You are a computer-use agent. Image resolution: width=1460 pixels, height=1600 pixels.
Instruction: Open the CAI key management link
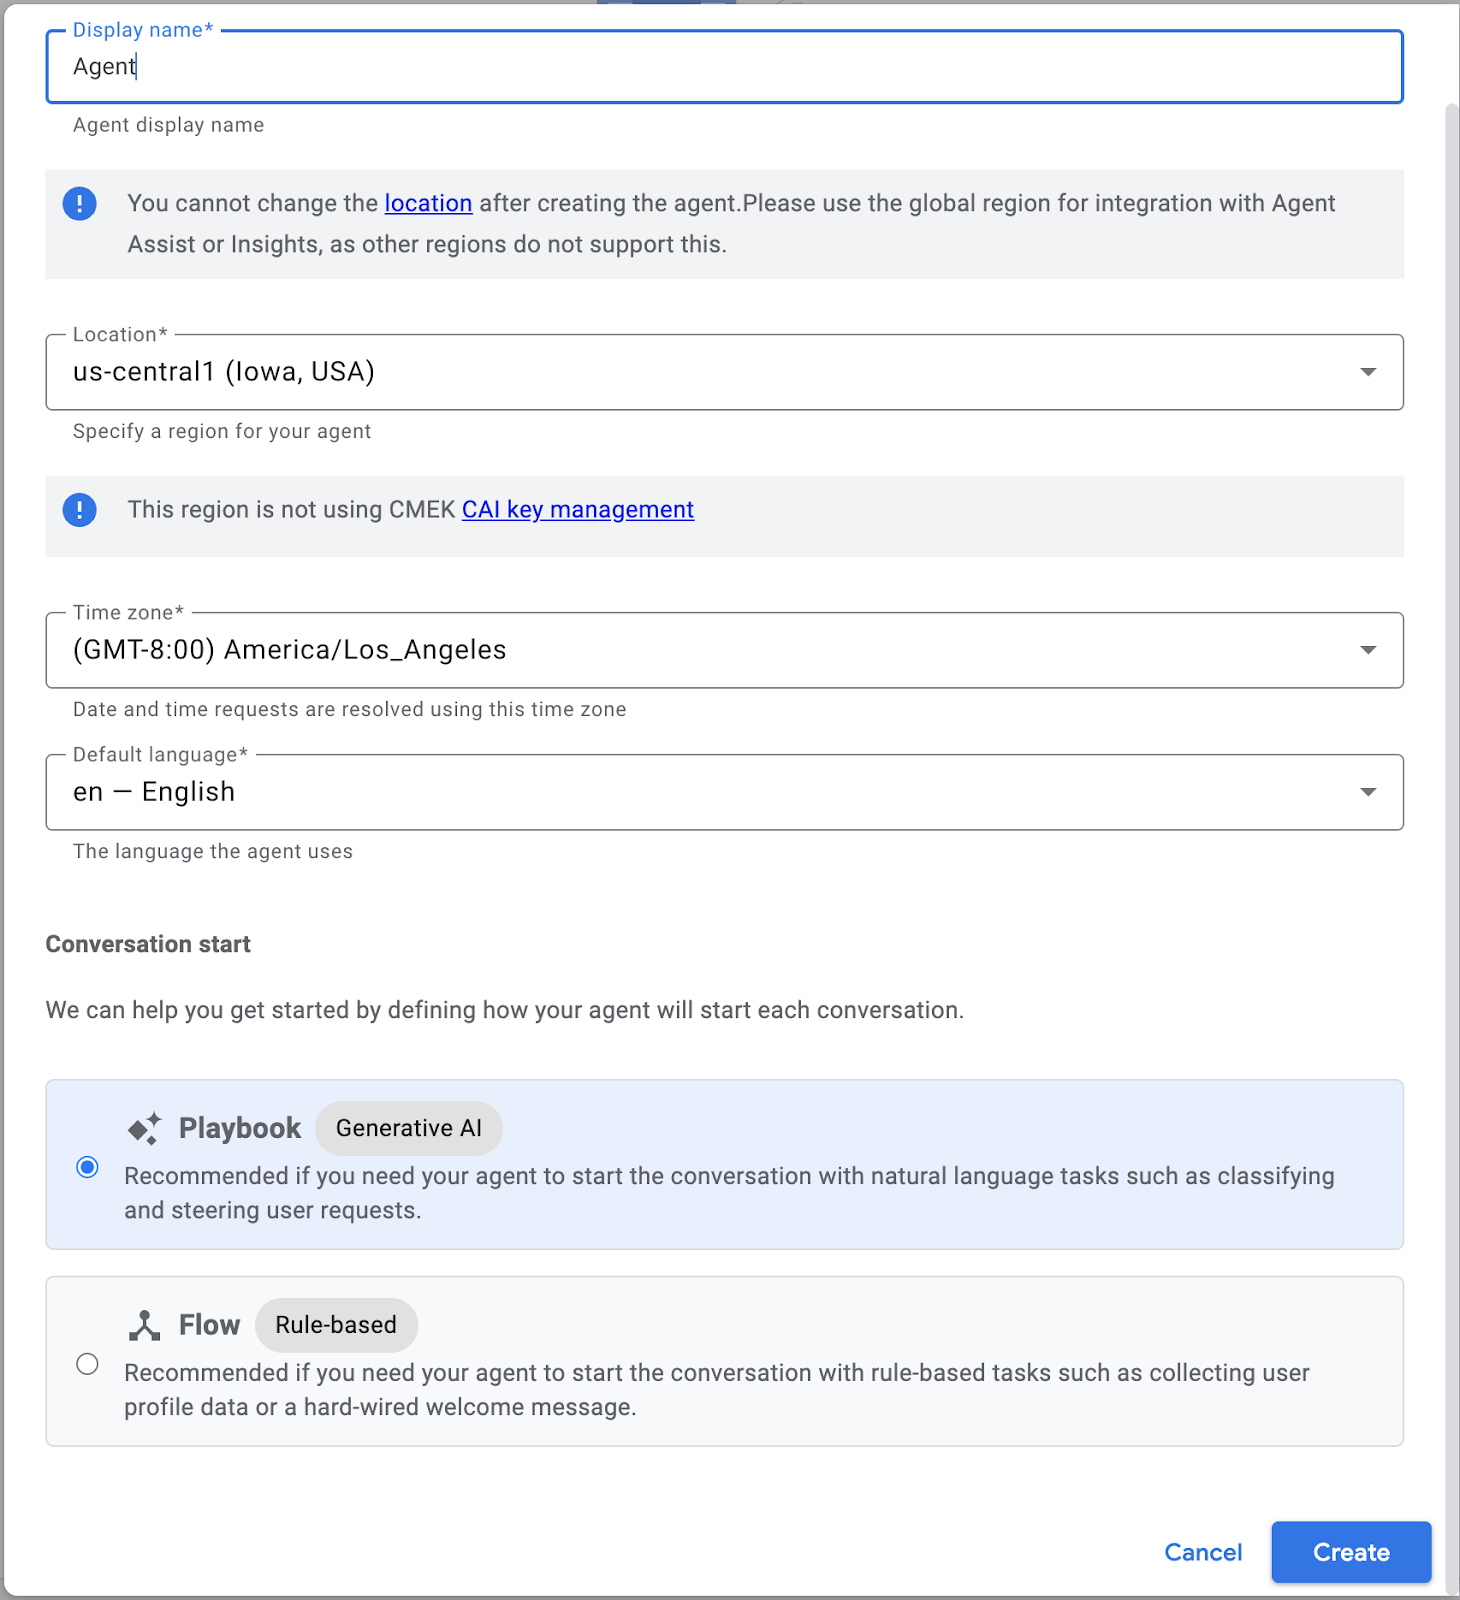coord(577,510)
